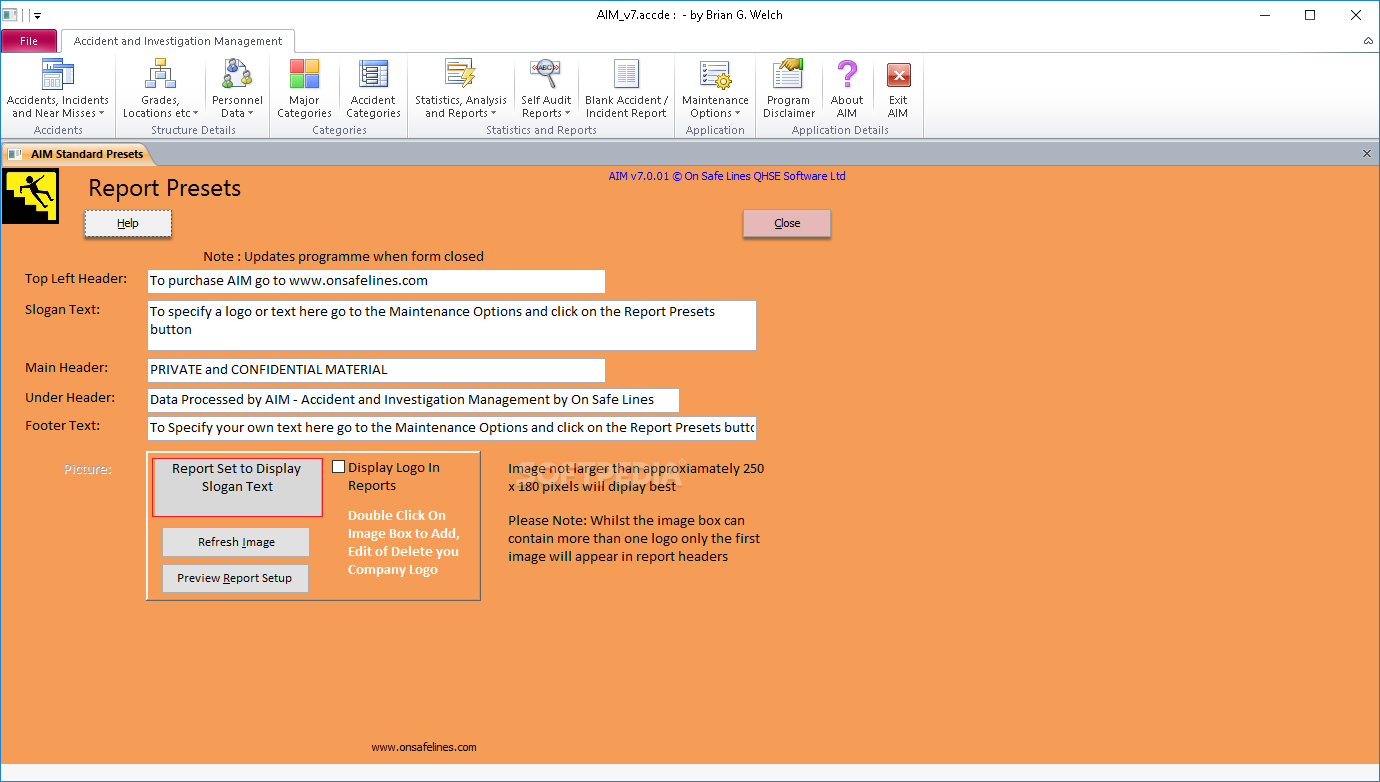Click the 'Please Note' logo explanation text
The width and height of the screenshot is (1380, 782).
(634, 538)
